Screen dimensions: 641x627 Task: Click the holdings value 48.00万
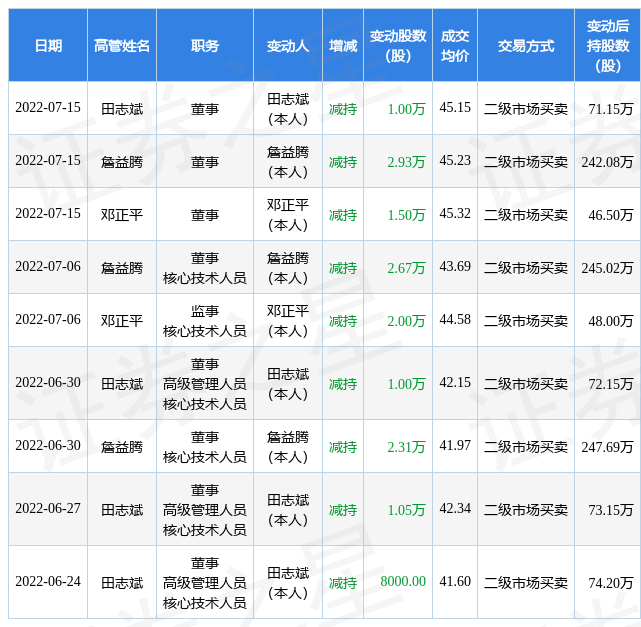tap(611, 321)
